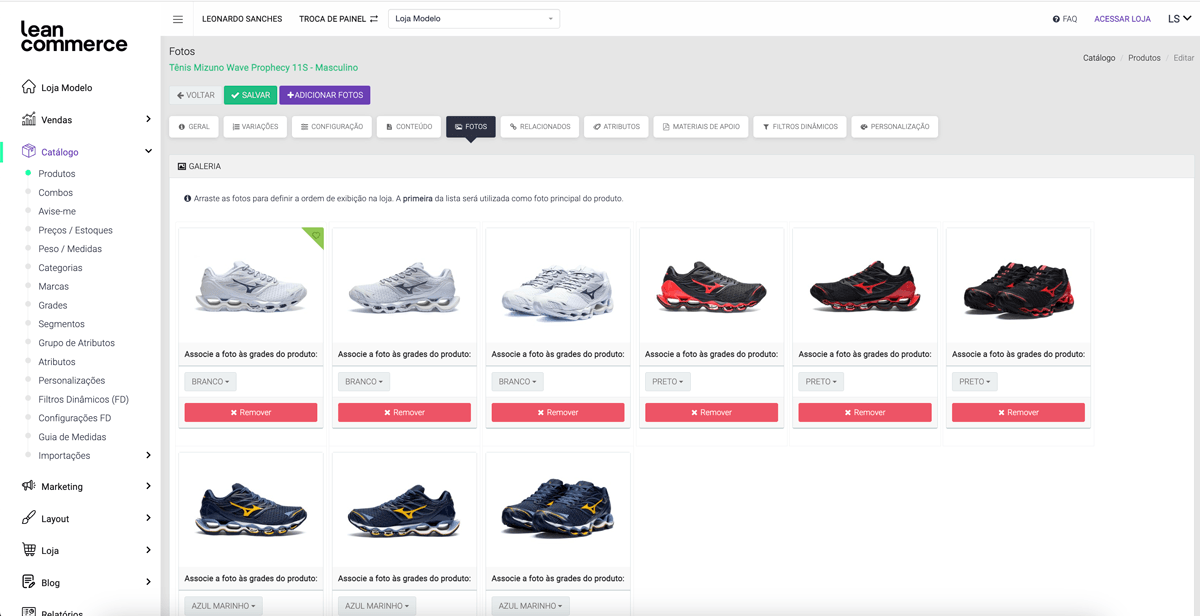Remove the black shoe pair photo

coord(1018,412)
